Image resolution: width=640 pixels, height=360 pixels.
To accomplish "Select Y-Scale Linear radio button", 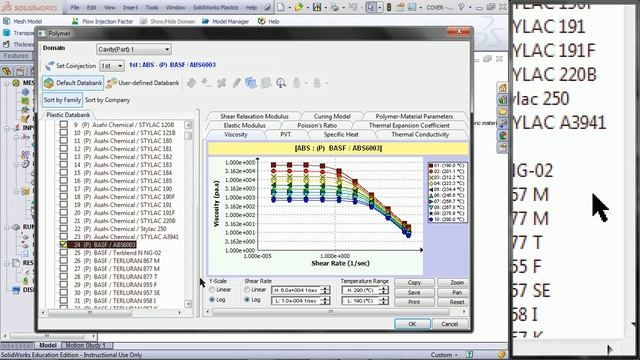I will point(212,289).
